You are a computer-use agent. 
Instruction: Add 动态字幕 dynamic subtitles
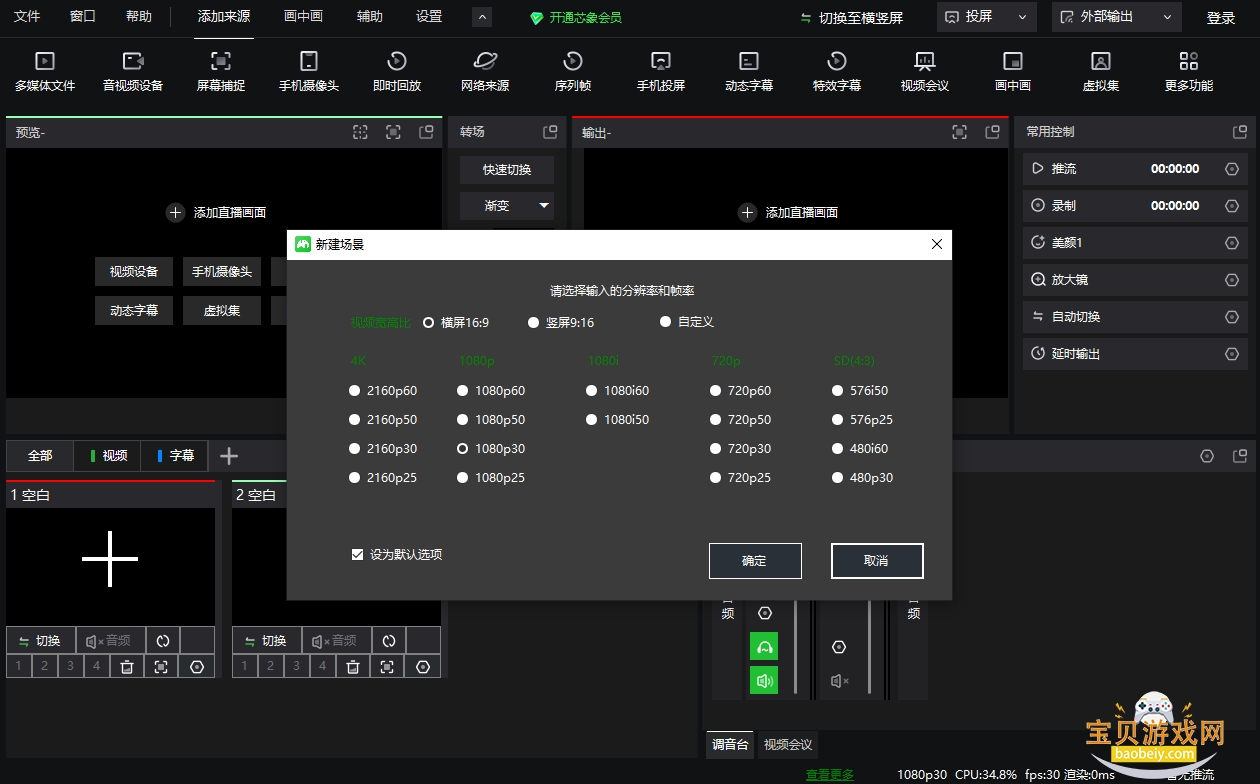749,72
